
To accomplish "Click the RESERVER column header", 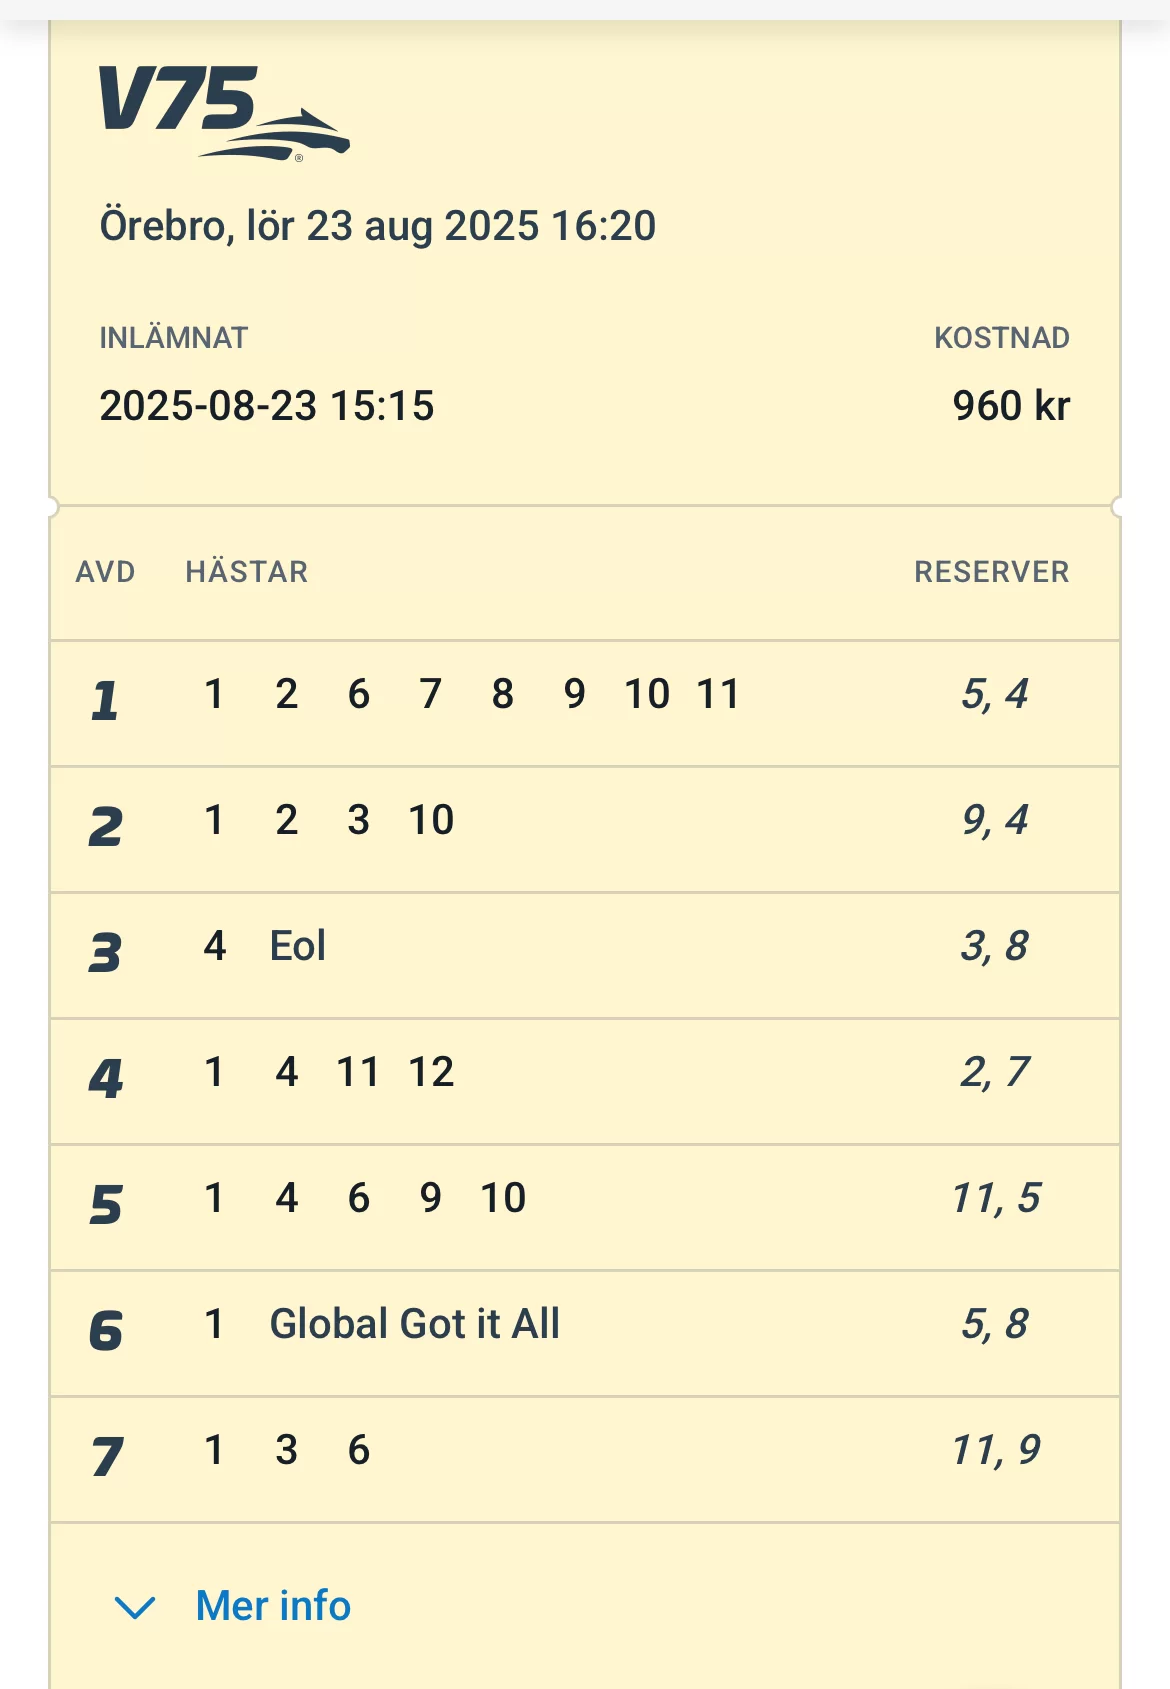I will pyautogui.click(x=991, y=572).
